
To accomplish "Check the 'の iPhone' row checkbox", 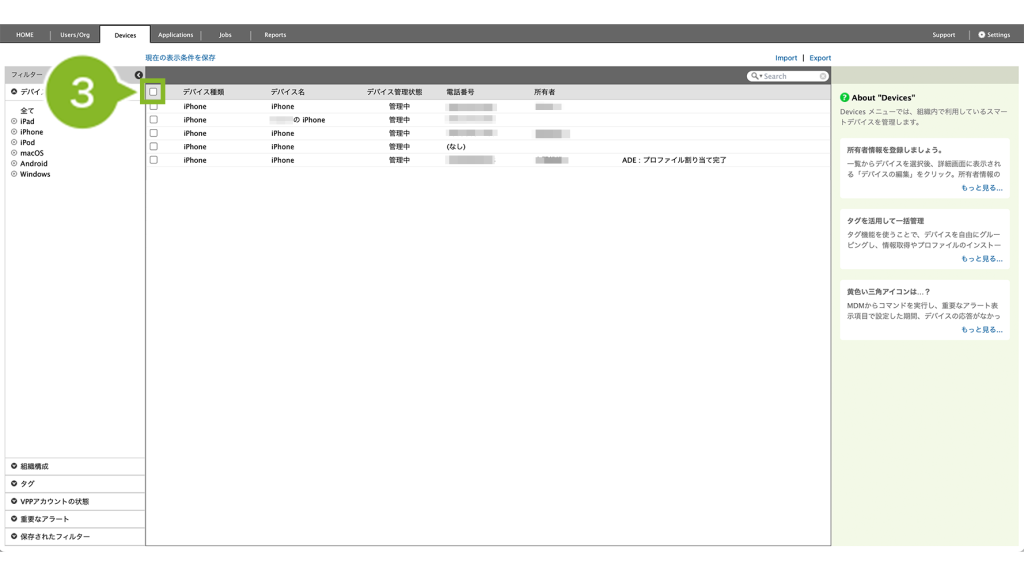I will (153, 120).
